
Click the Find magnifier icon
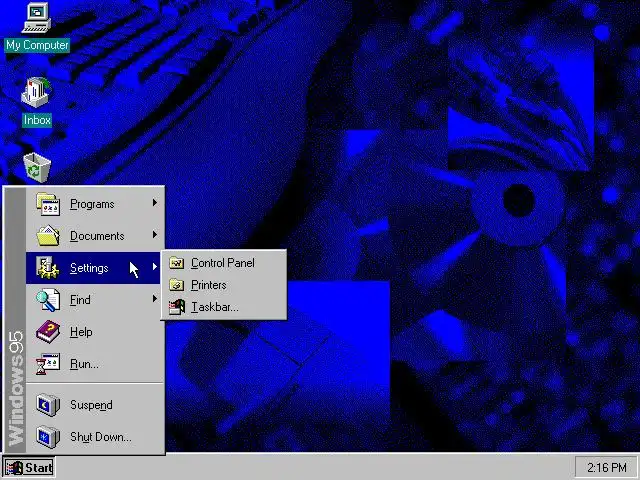point(48,300)
